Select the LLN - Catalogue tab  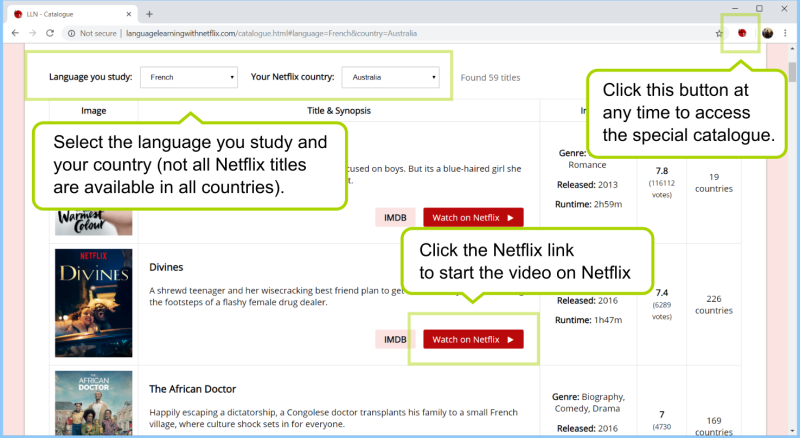(x=71, y=14)
